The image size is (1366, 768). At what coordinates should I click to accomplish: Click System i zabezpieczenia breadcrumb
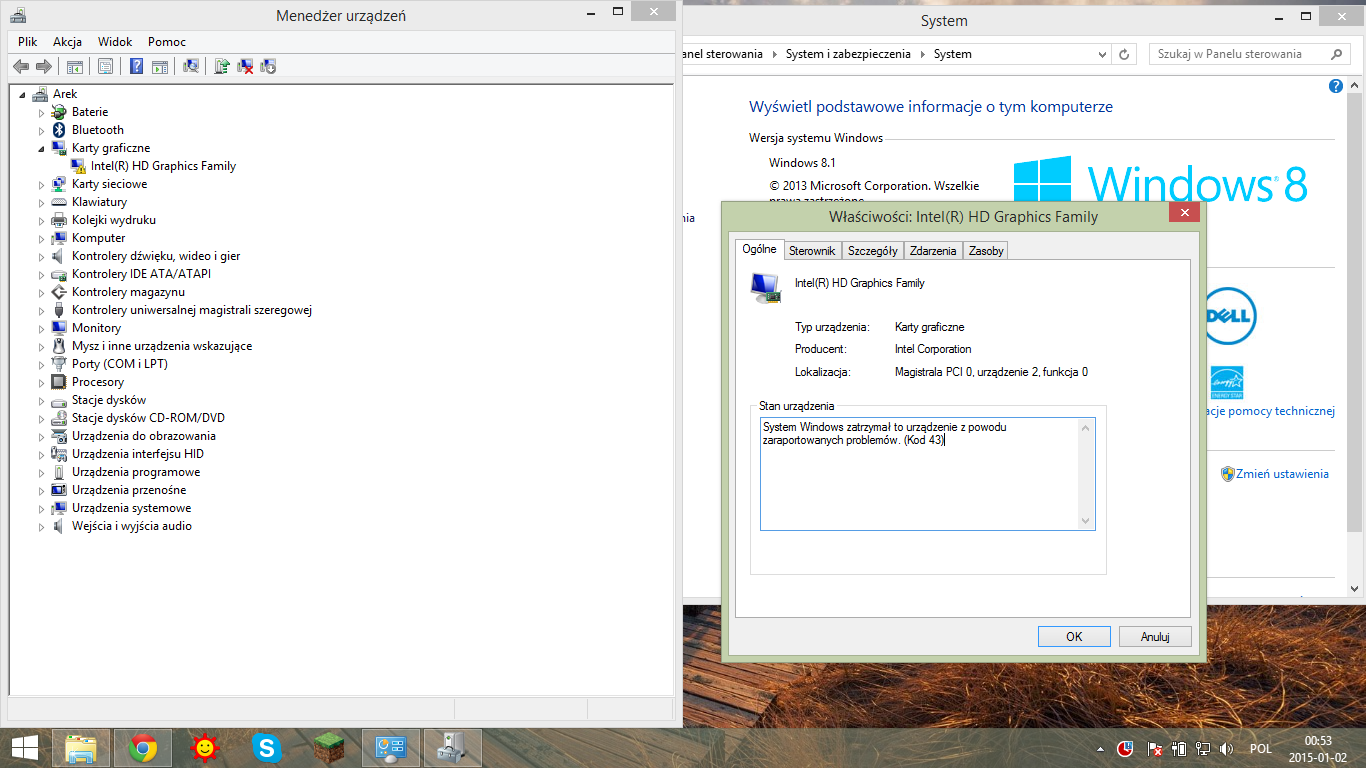click(848, 54)
